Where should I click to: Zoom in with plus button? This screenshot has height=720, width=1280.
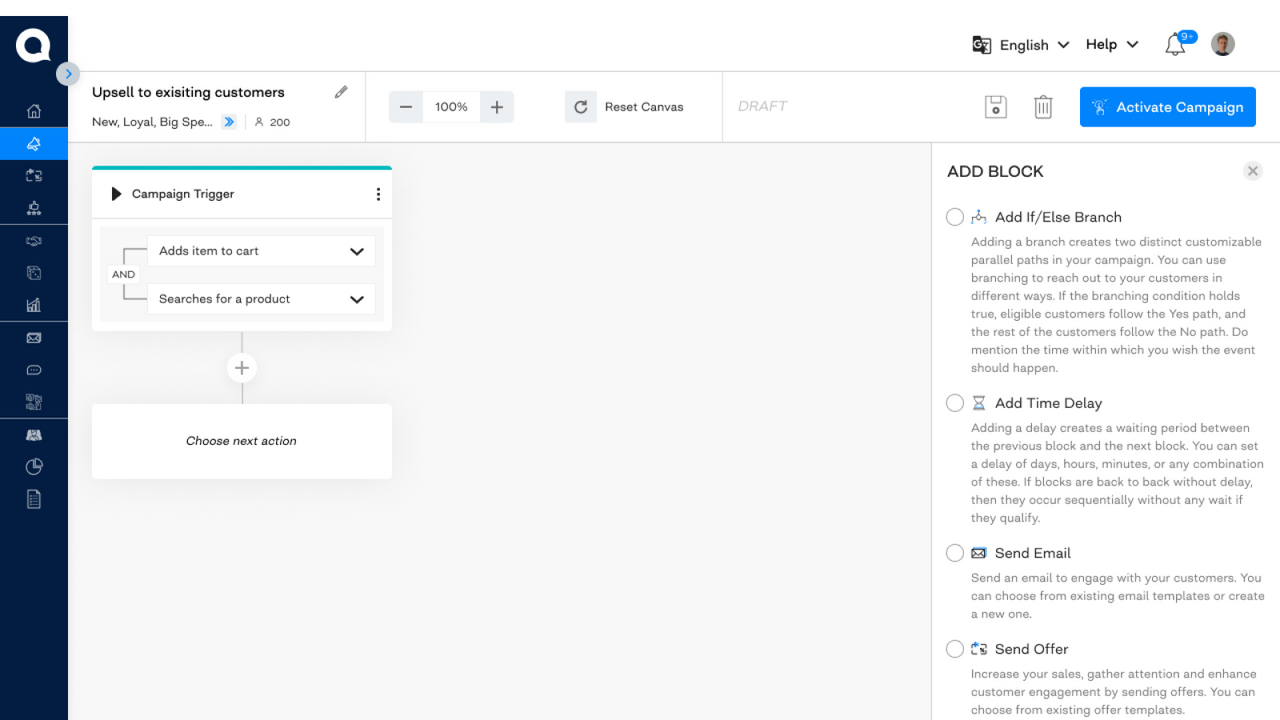point(497,107)
